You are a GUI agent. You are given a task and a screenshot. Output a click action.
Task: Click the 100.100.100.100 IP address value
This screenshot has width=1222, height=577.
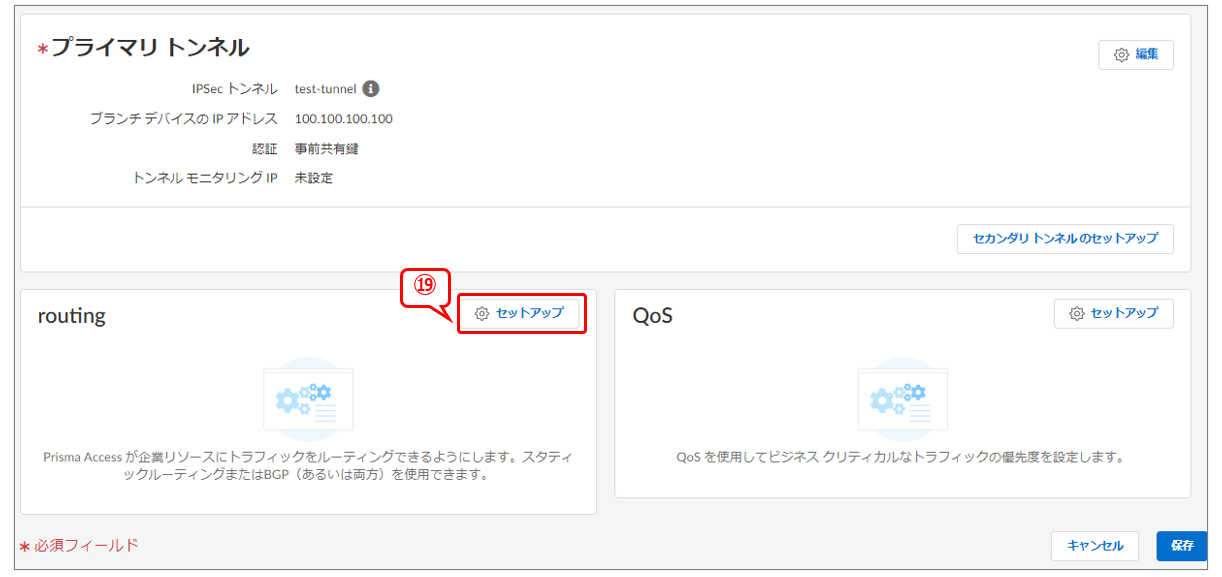coord(343,119)
